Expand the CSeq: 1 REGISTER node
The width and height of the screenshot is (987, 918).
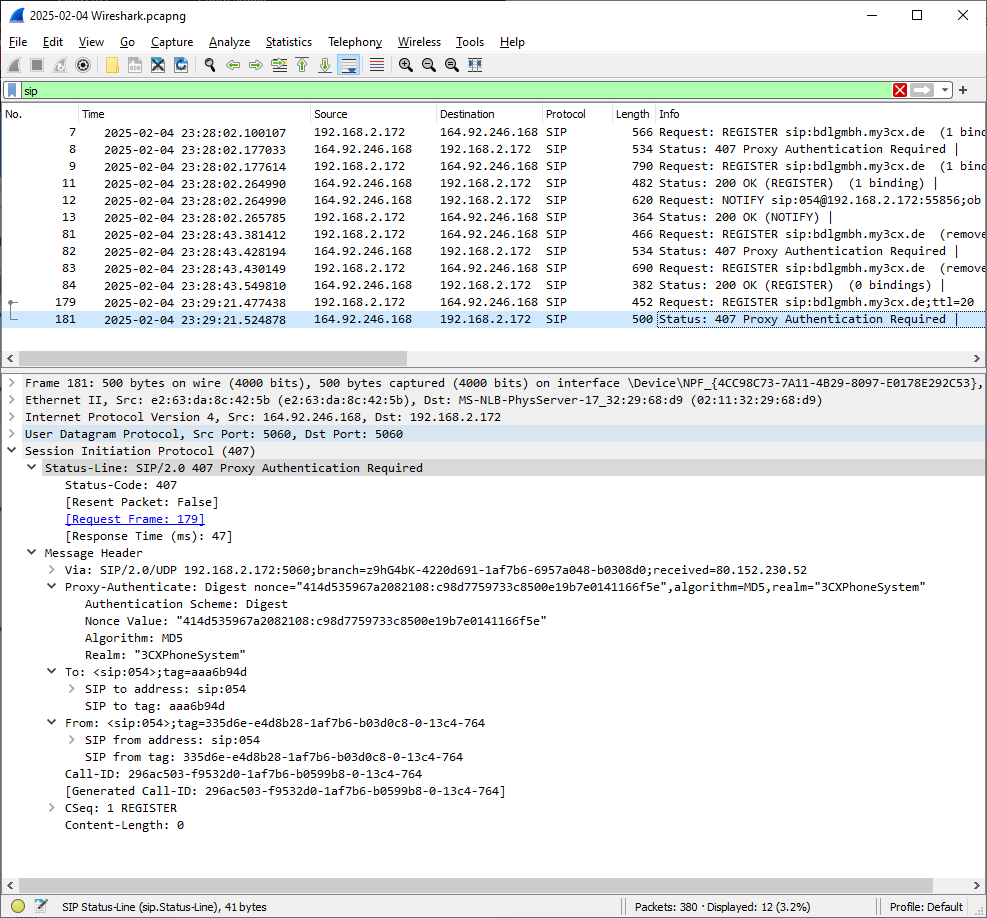tap(52, 808)
